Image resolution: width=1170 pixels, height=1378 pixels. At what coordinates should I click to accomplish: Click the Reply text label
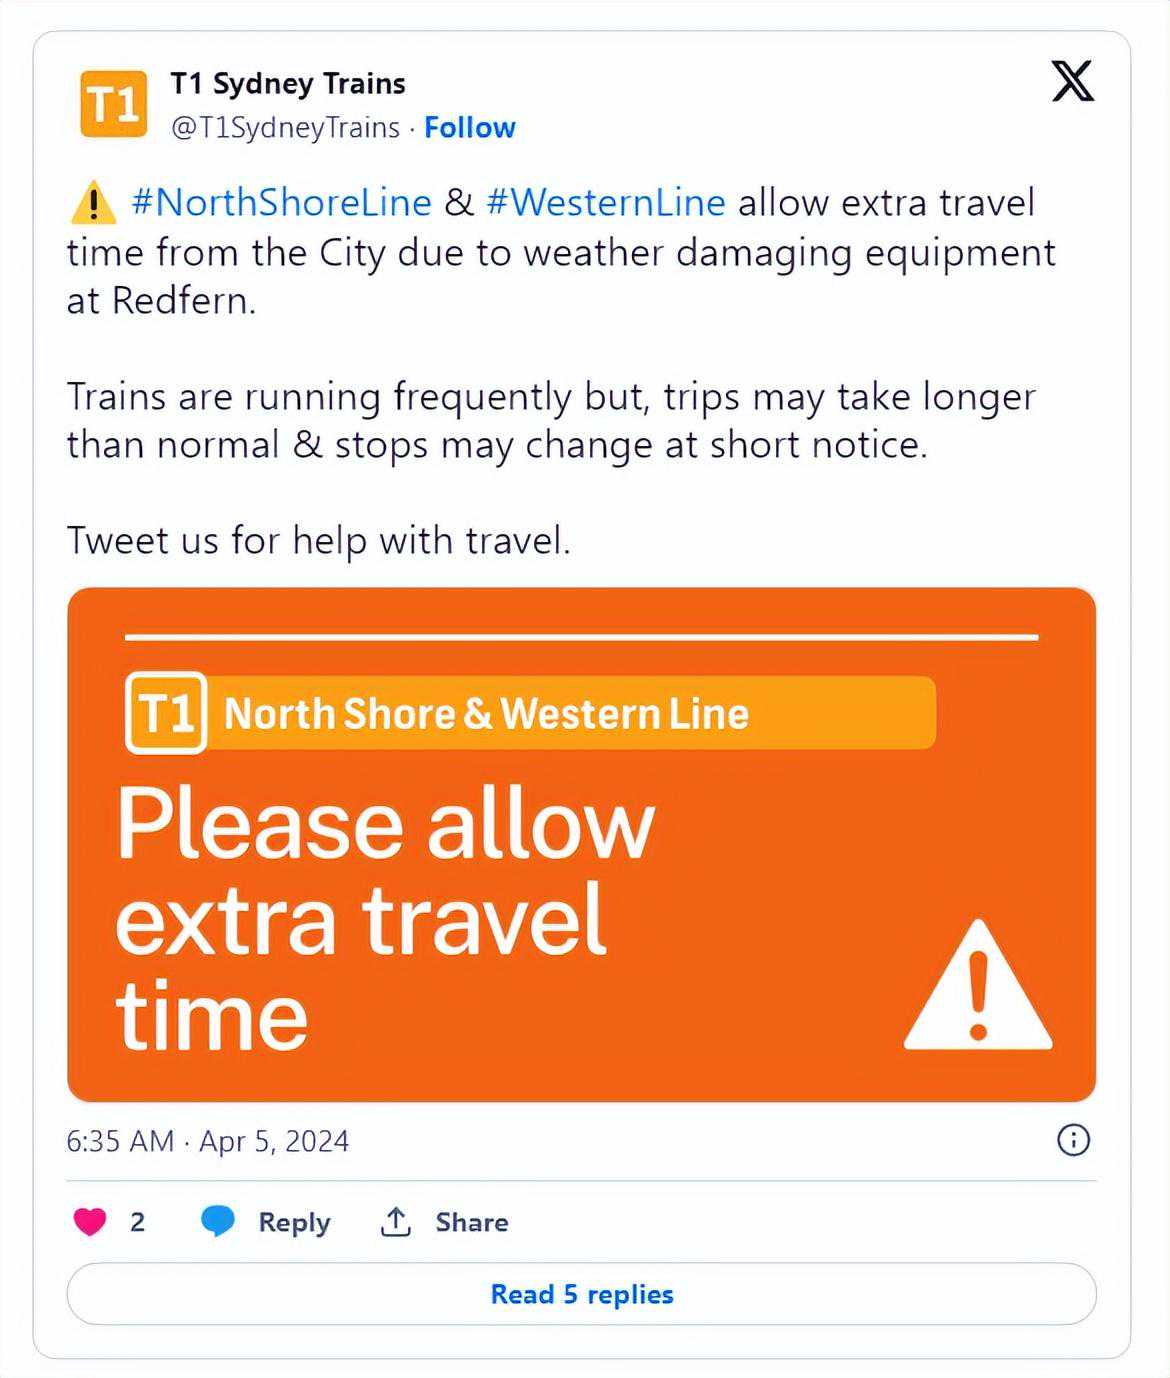(294, 1222)
